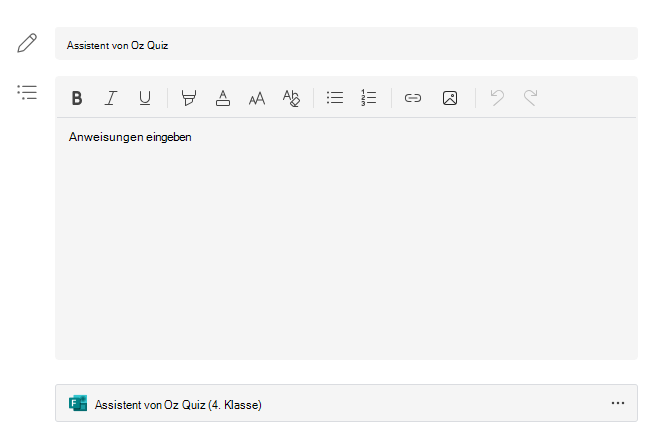Open the more options menu for attachment
654x433 pixels.
point(618,403)
